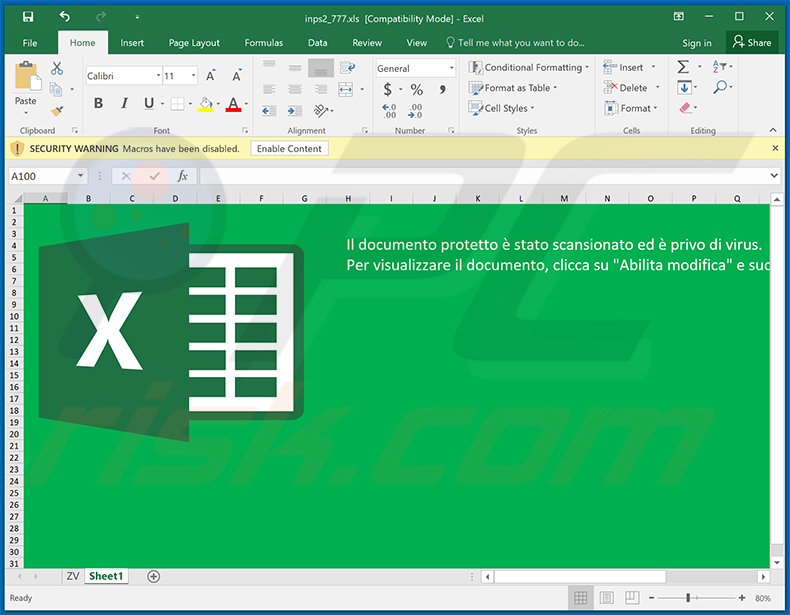Open Find & Select magnifier
790x615 pixels.
click(x=720, y=87)
